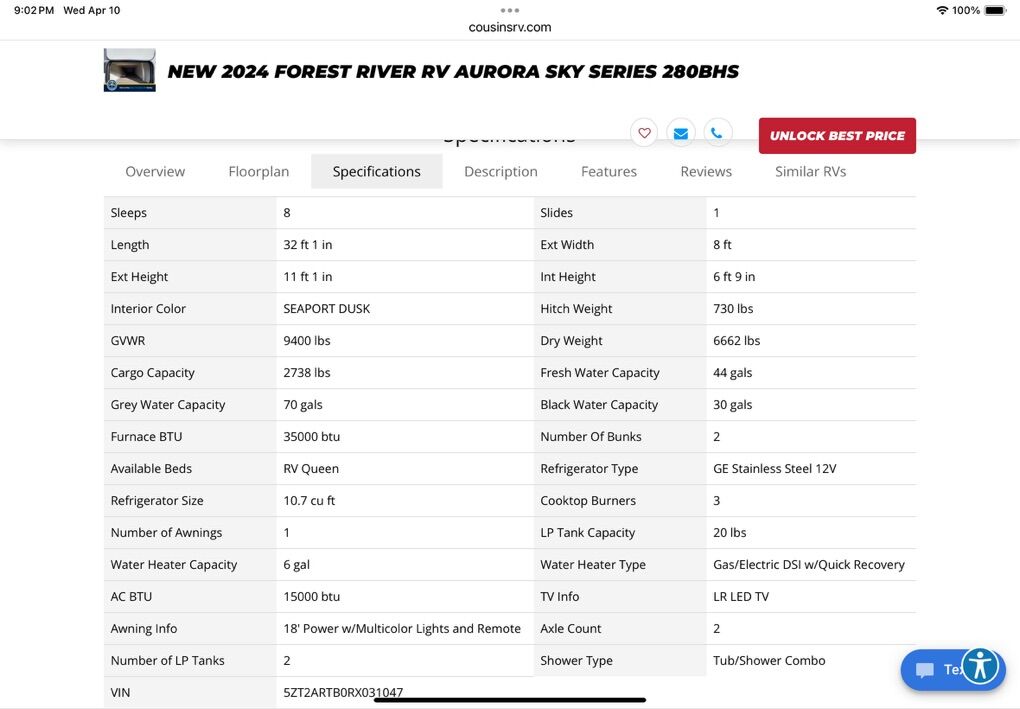The image size is (1020, 709).
Task: Tap the phone call icon
Action: 717,133
